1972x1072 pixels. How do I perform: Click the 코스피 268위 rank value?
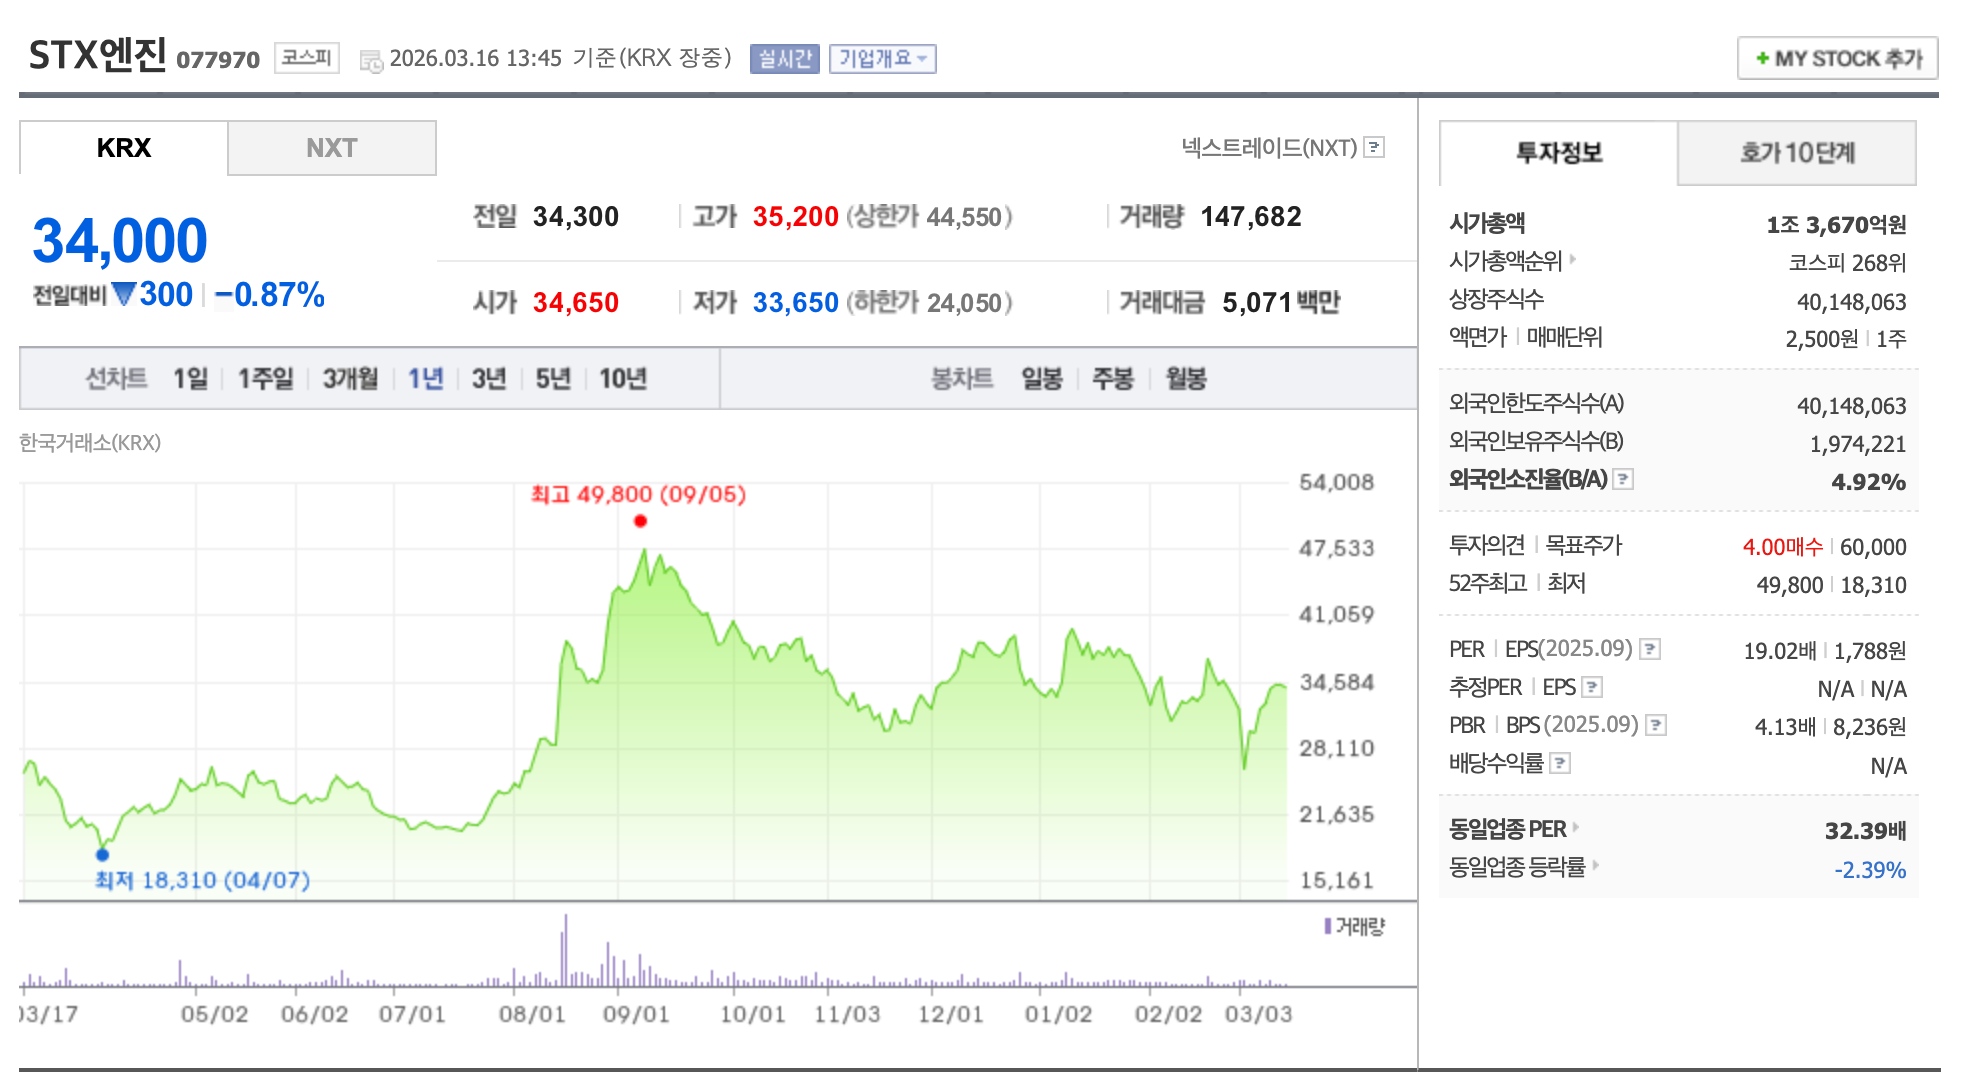pyautogui.click(x=1847, y=263)
